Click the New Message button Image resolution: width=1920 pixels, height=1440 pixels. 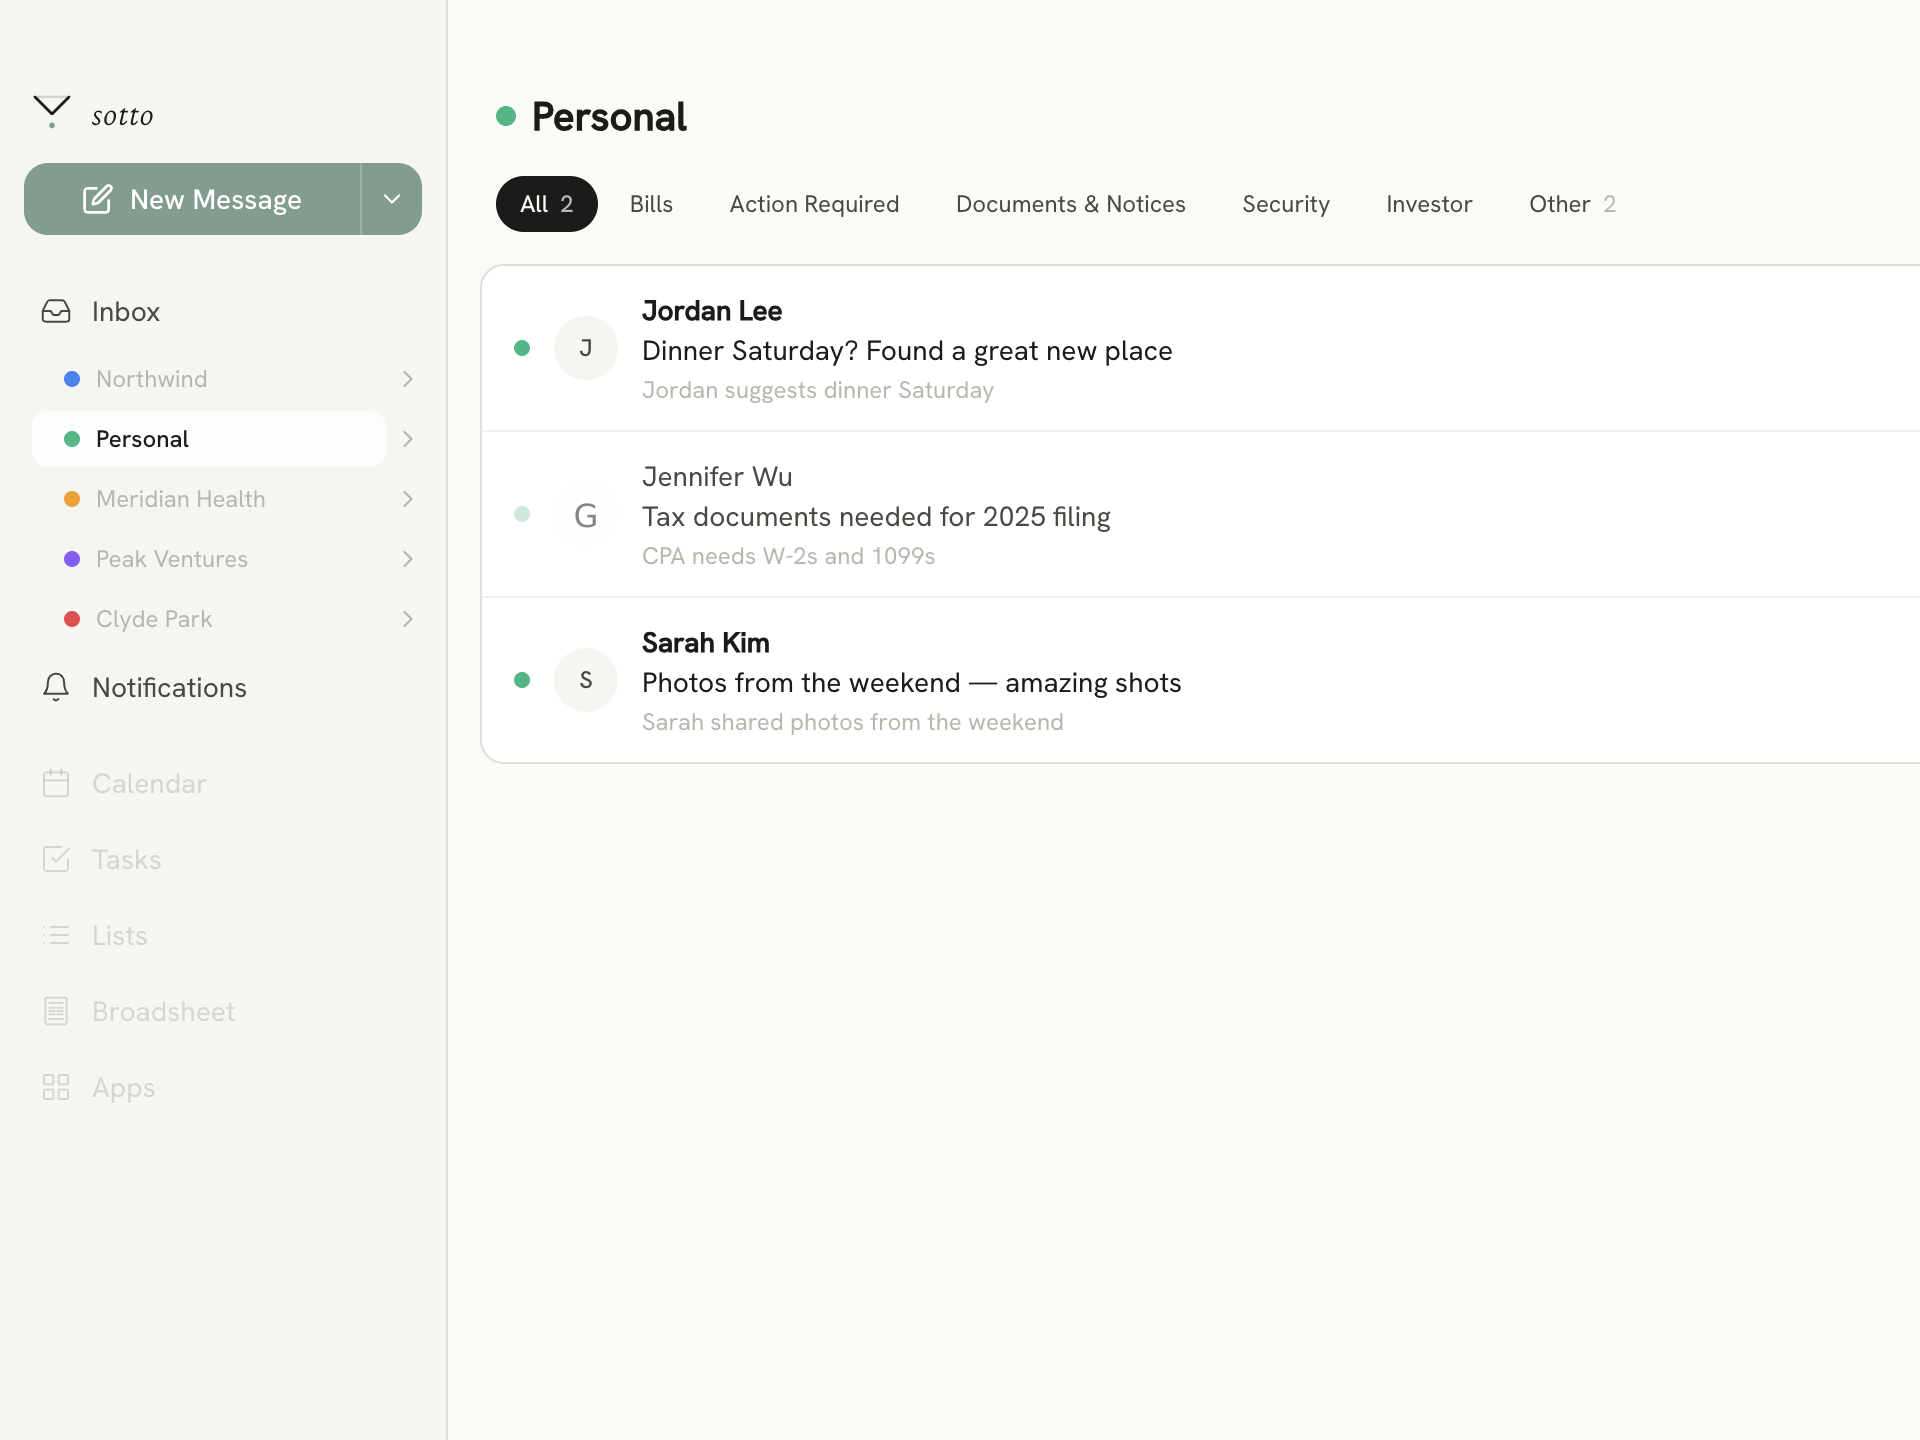pyautogui.click(x=192, y=199)
